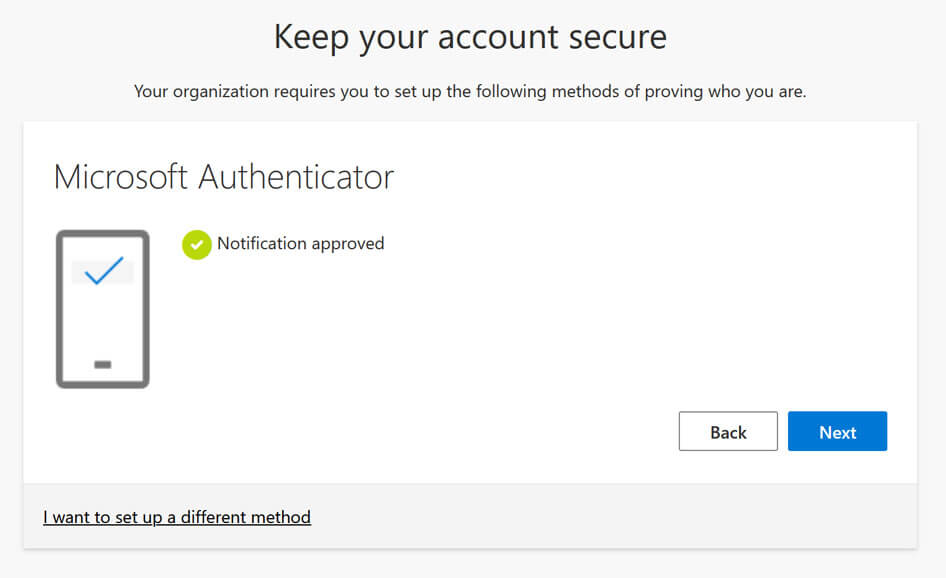Click the words 'proving who you are'
This screenshot has height=578, width=946.
(x=725, y=92)
